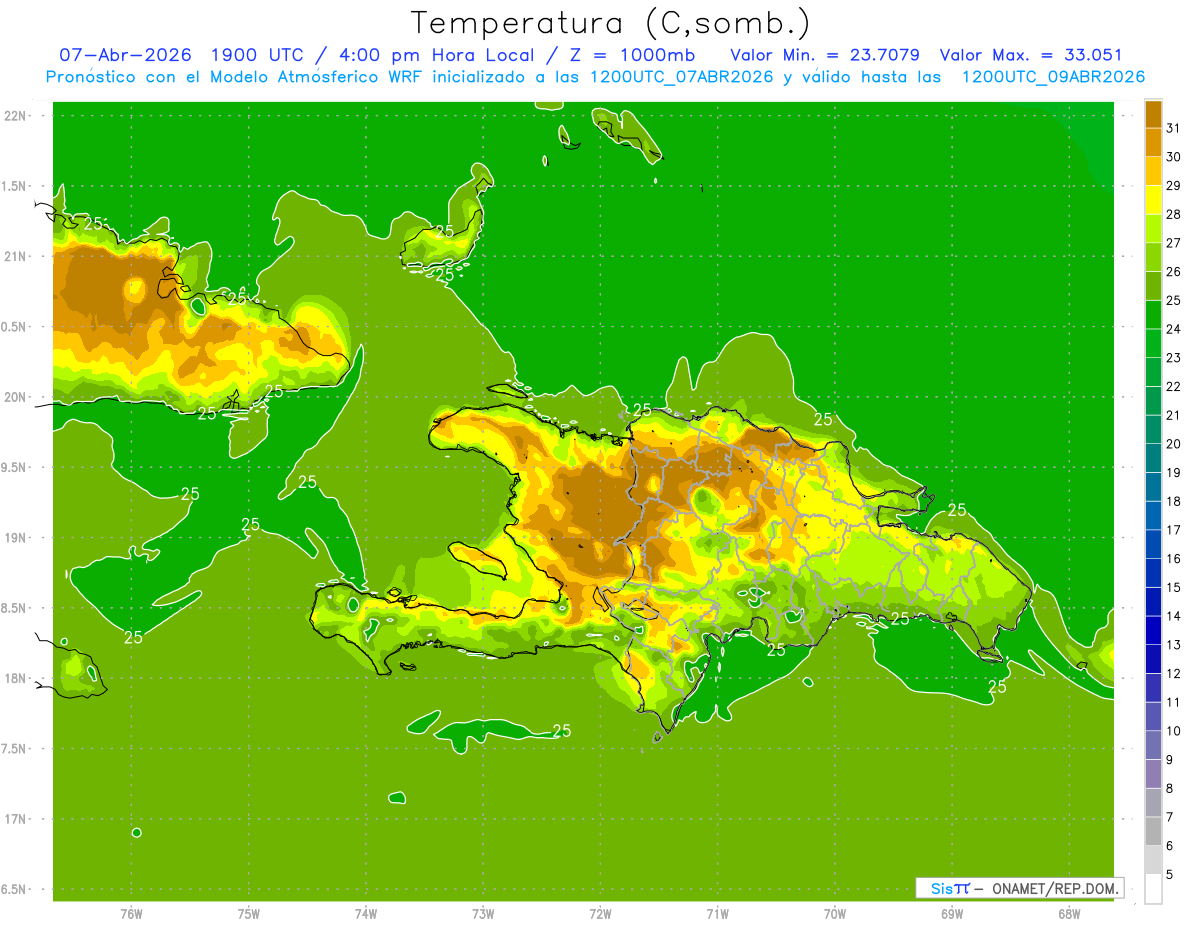Click the Temperatura (C,somb.) map title
1200x927 pixels.
click(610, 24)
